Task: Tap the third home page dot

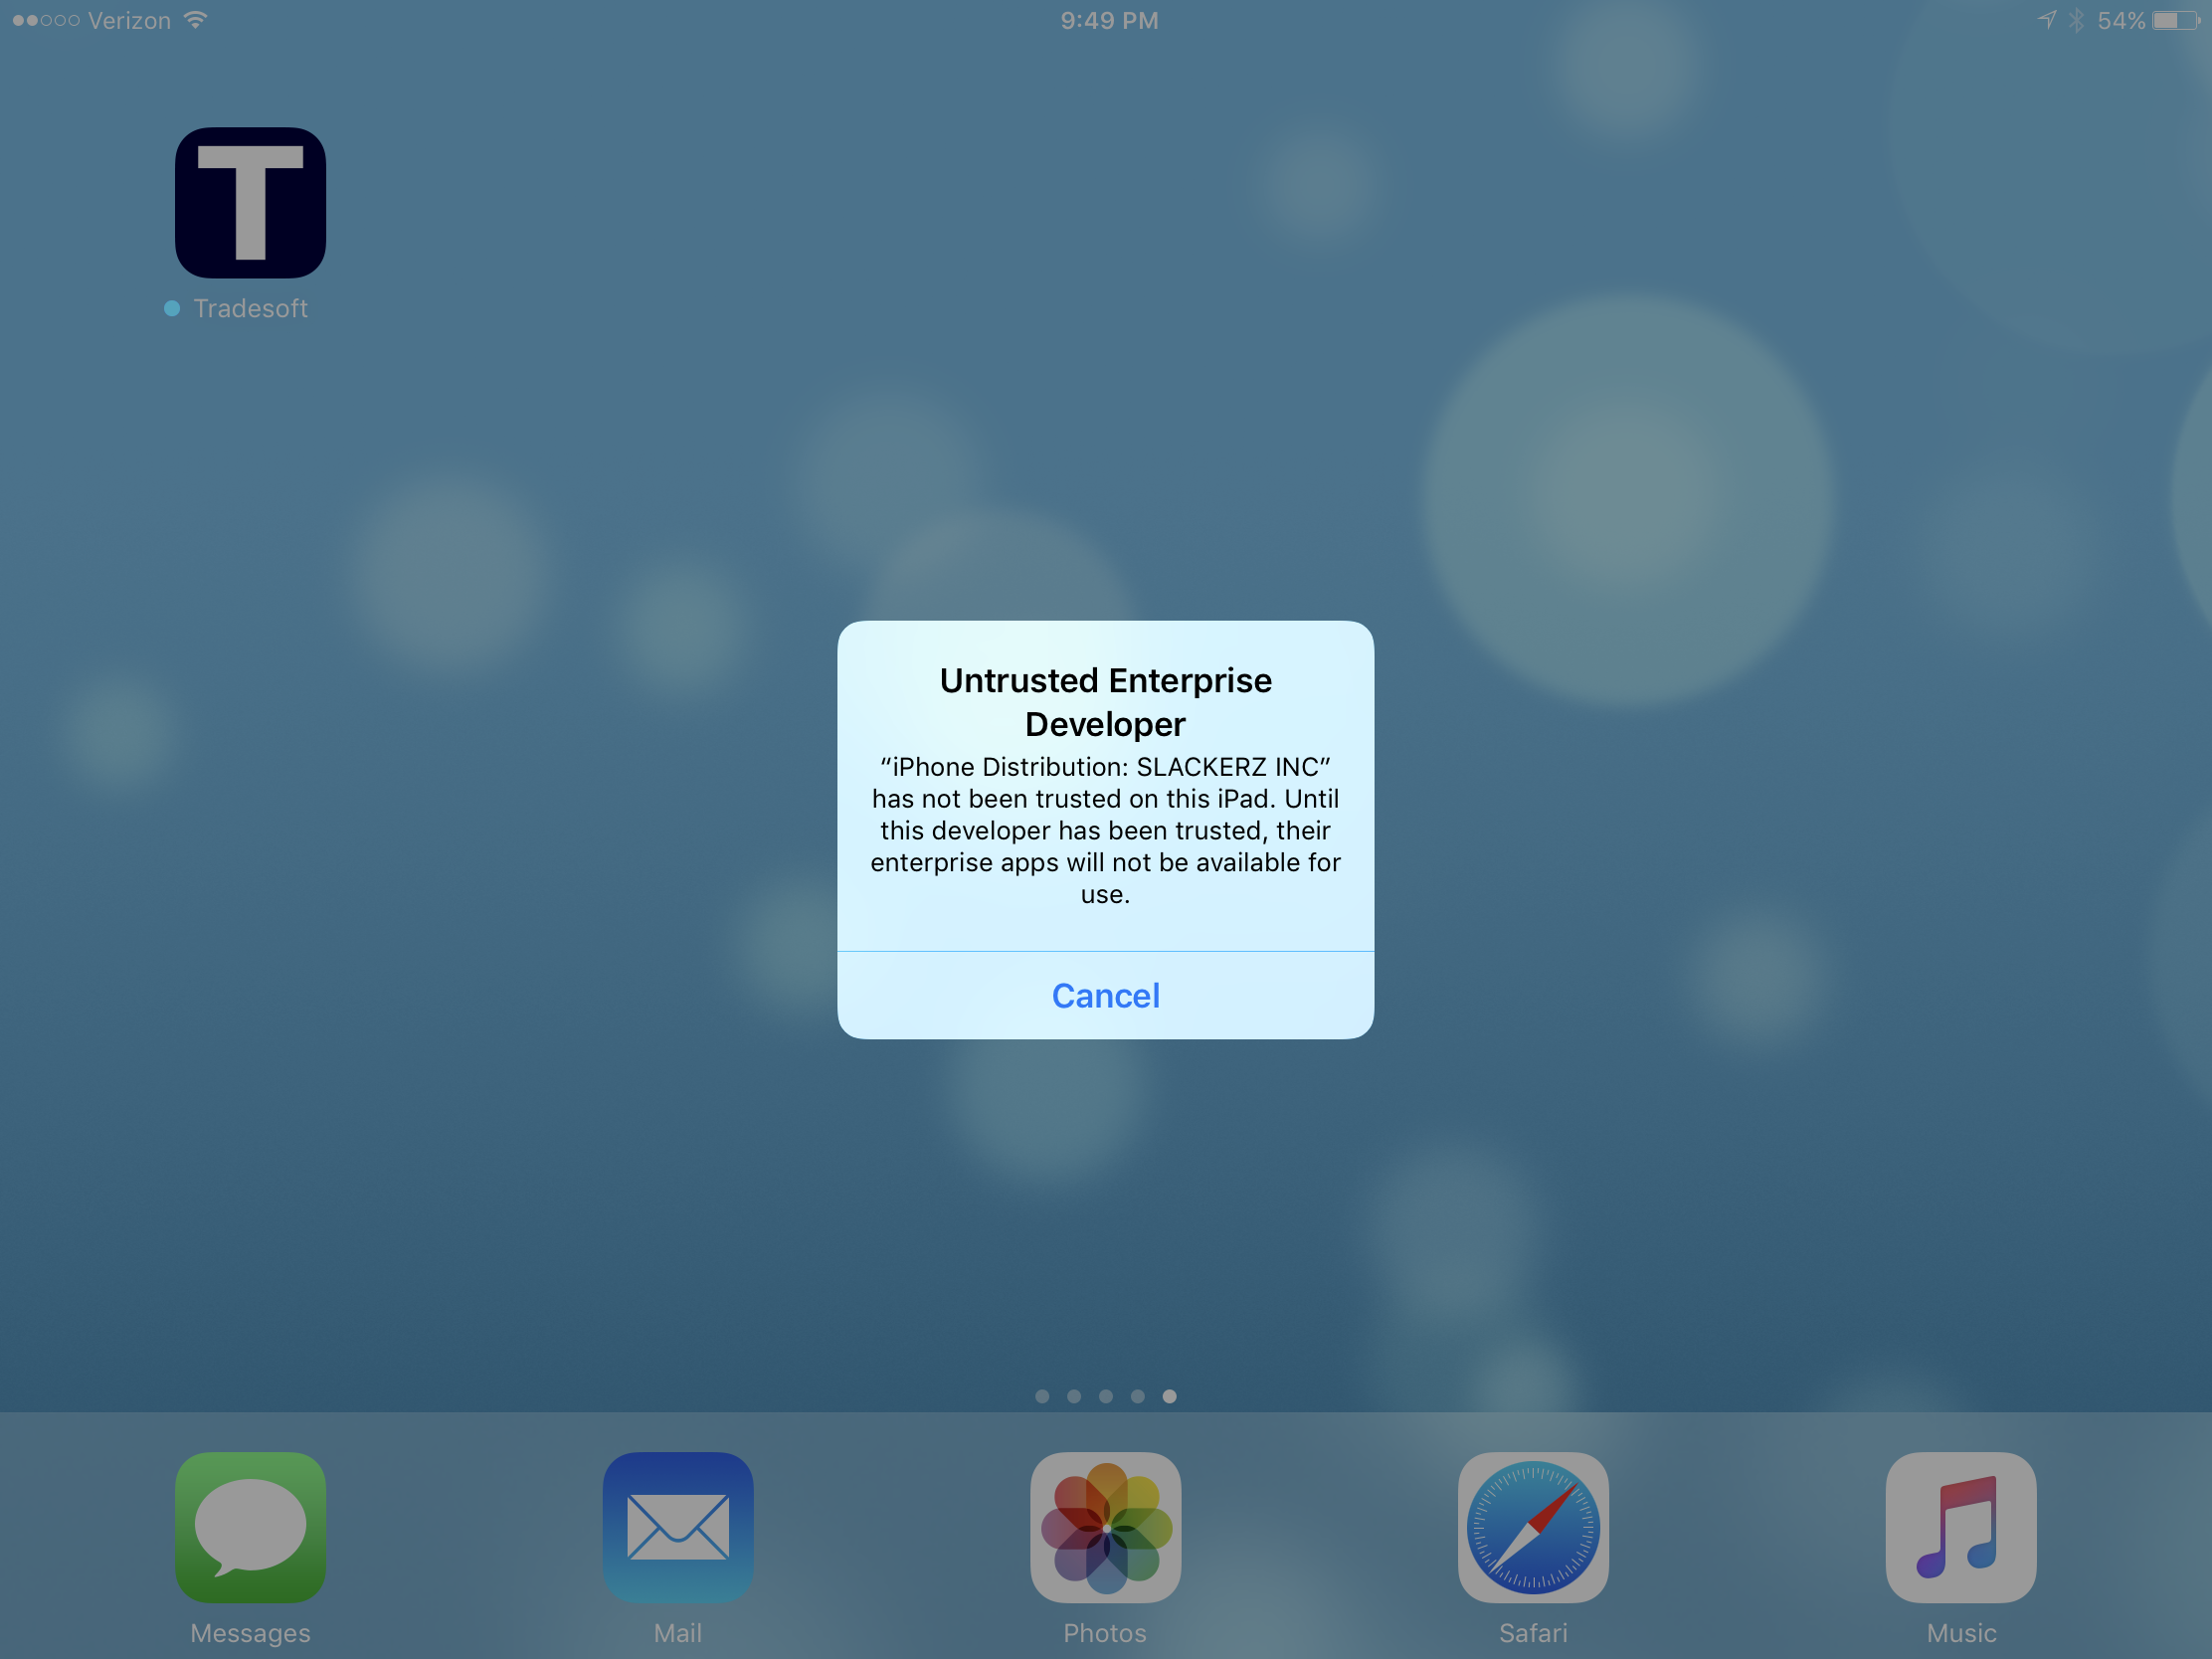Action: (1105, 1396)
